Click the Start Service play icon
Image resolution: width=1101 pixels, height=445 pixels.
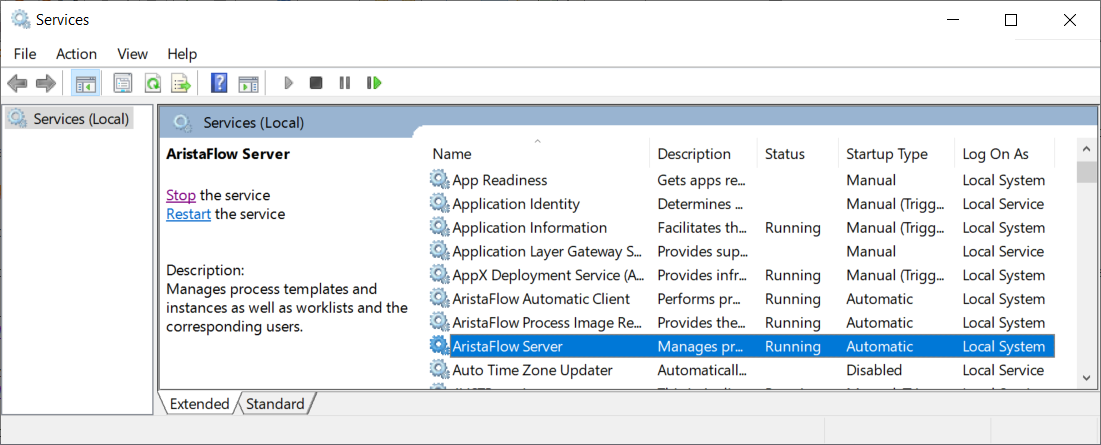click(x=288, y=84)
